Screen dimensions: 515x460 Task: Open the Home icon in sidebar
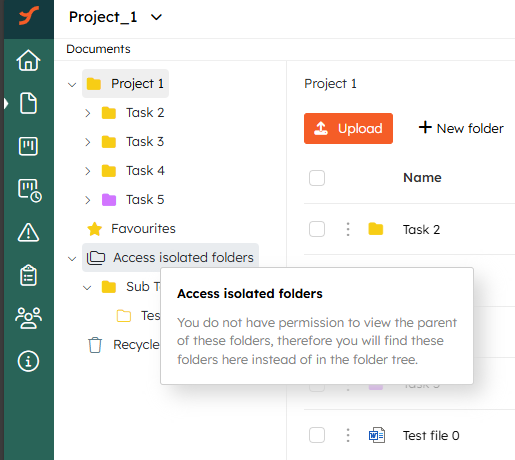tap(28, 60)
